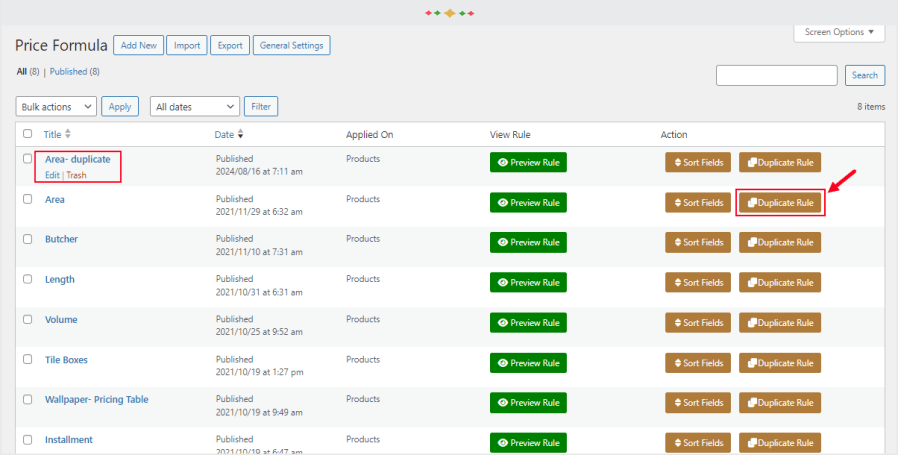Open General Settings
The height and width of the screenshot is (455, 898).
291,46
